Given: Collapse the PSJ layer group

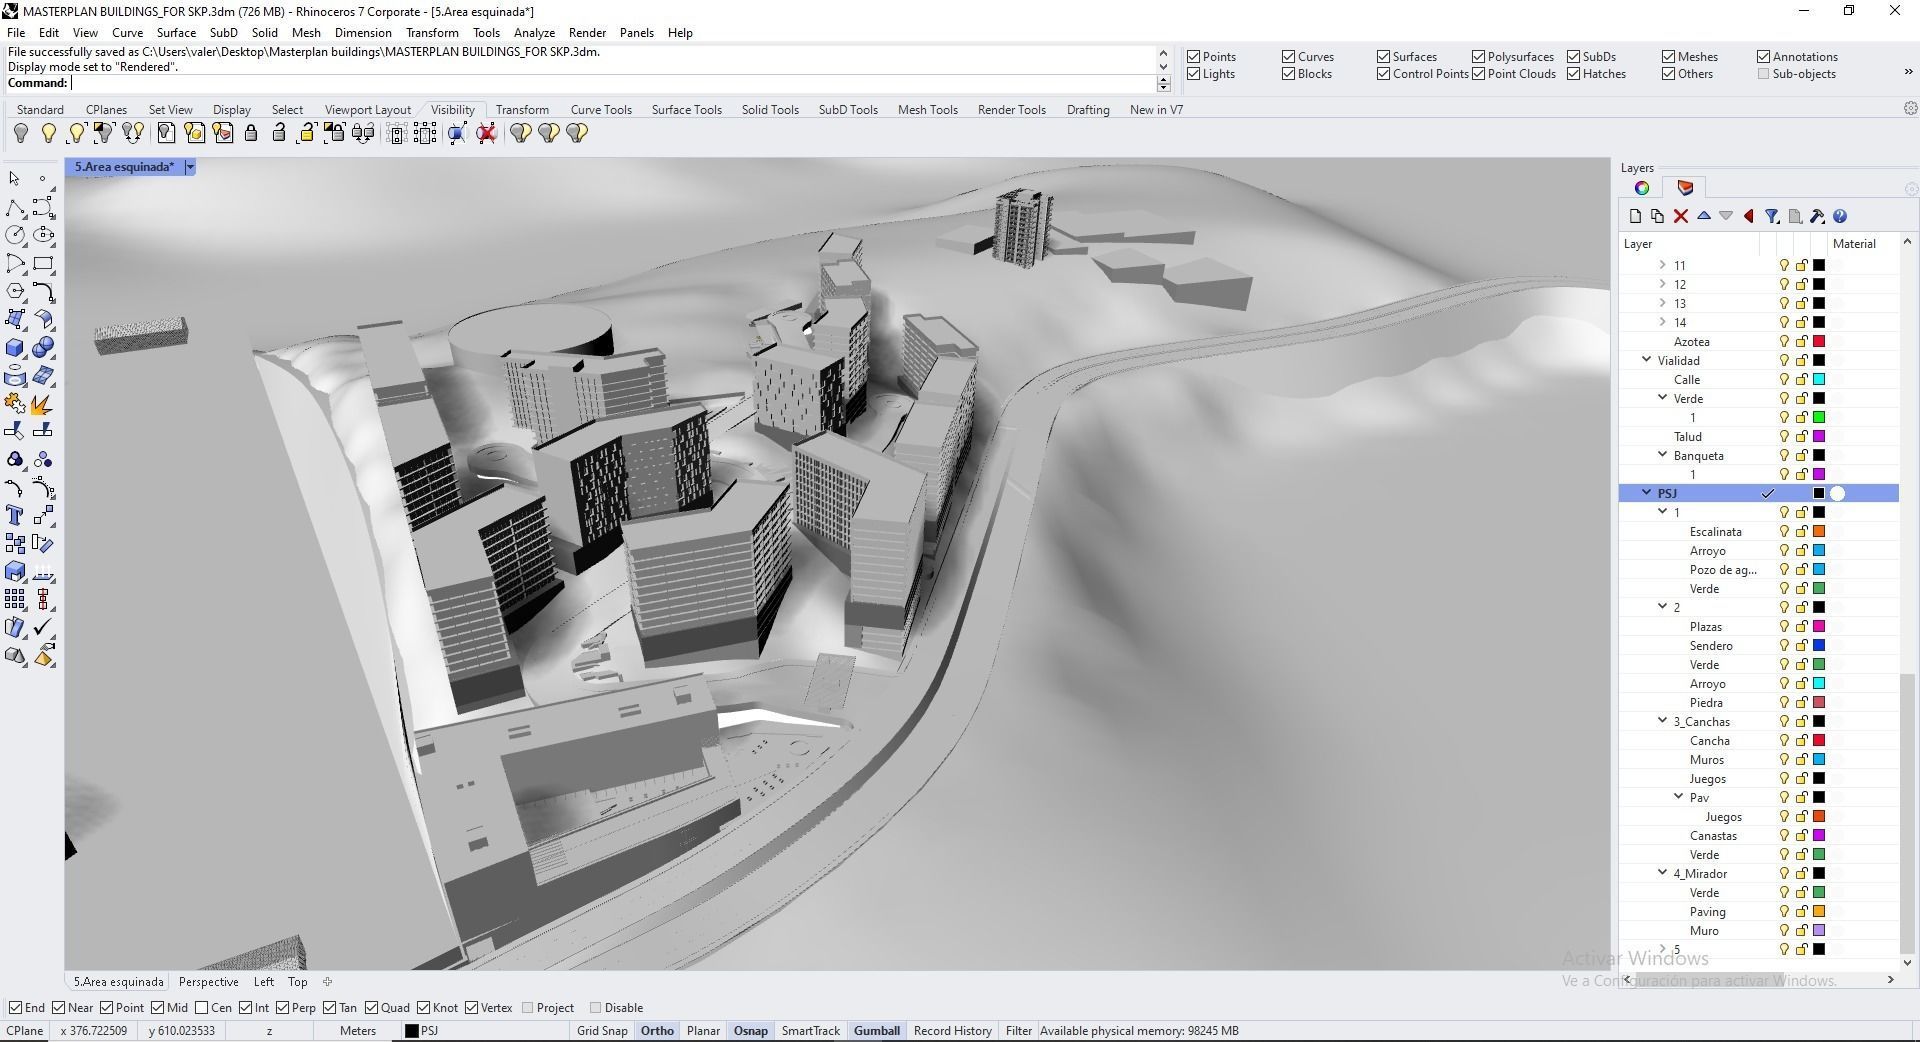Looking at the screenshot, I should [1646, 494].
